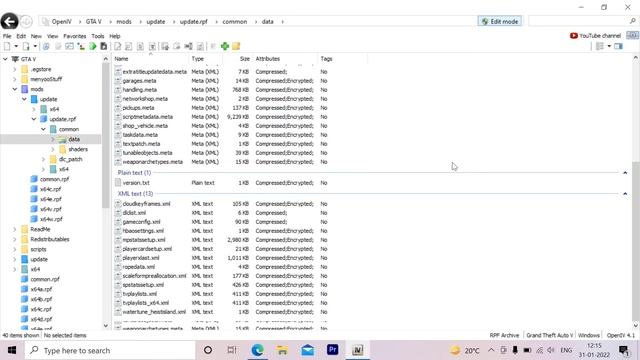Open the File menu
Viewport: 640px width, 360px height.
click(x=7, y=36)
